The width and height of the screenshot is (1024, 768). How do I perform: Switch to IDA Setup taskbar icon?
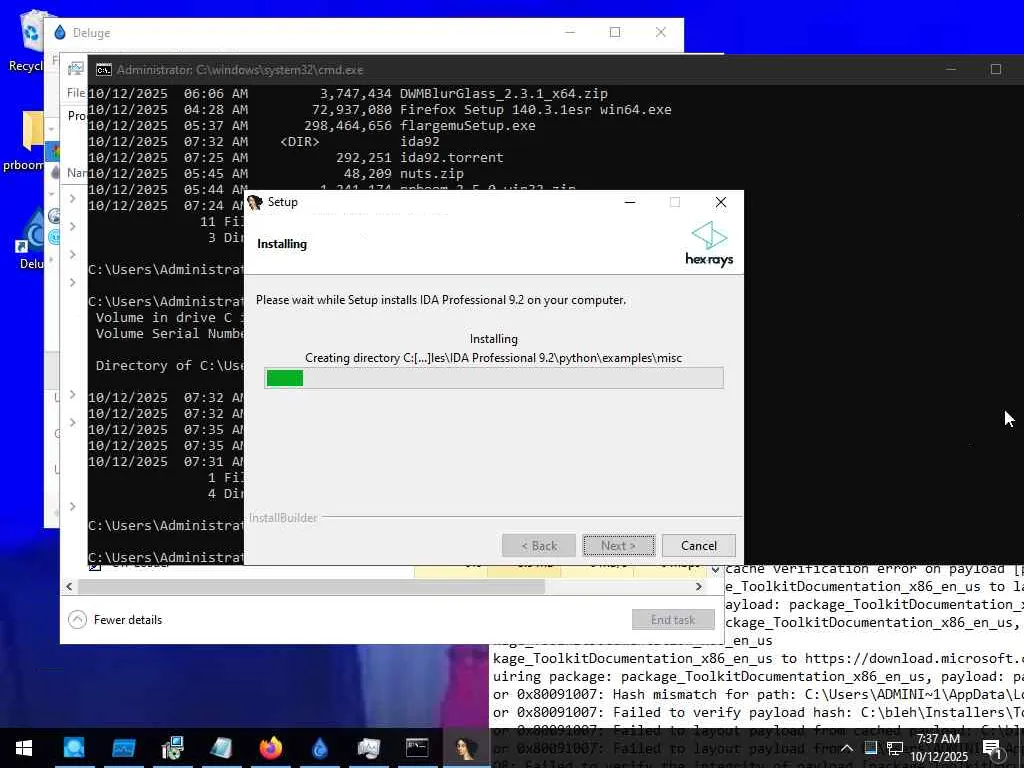pyautogui.click(x=466, y=748)
